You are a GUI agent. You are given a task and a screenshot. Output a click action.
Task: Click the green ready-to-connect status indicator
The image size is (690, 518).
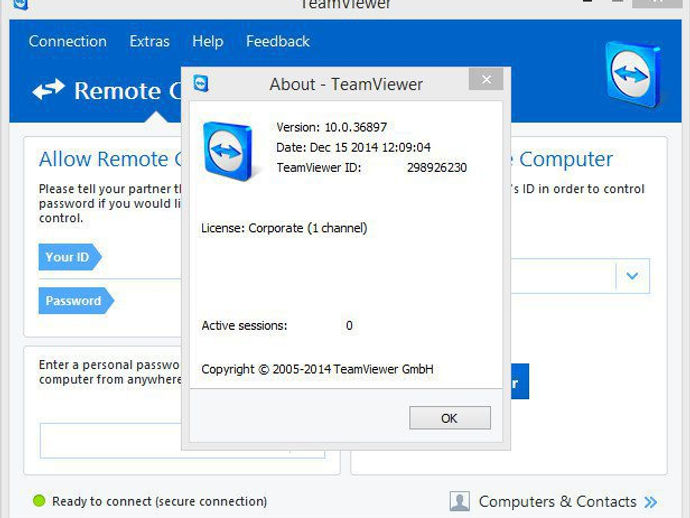[39, 500]
